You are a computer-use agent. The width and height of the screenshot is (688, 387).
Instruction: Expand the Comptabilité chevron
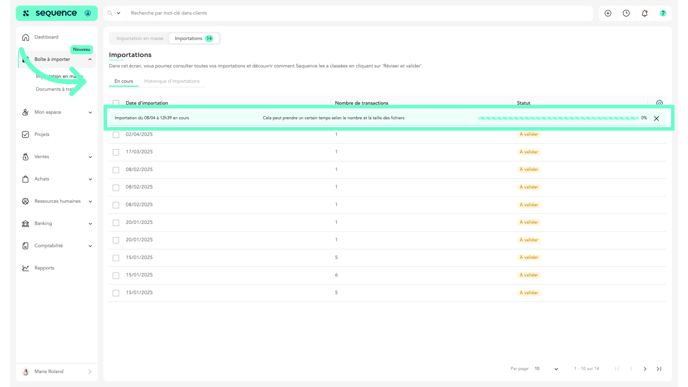[90, 246]
